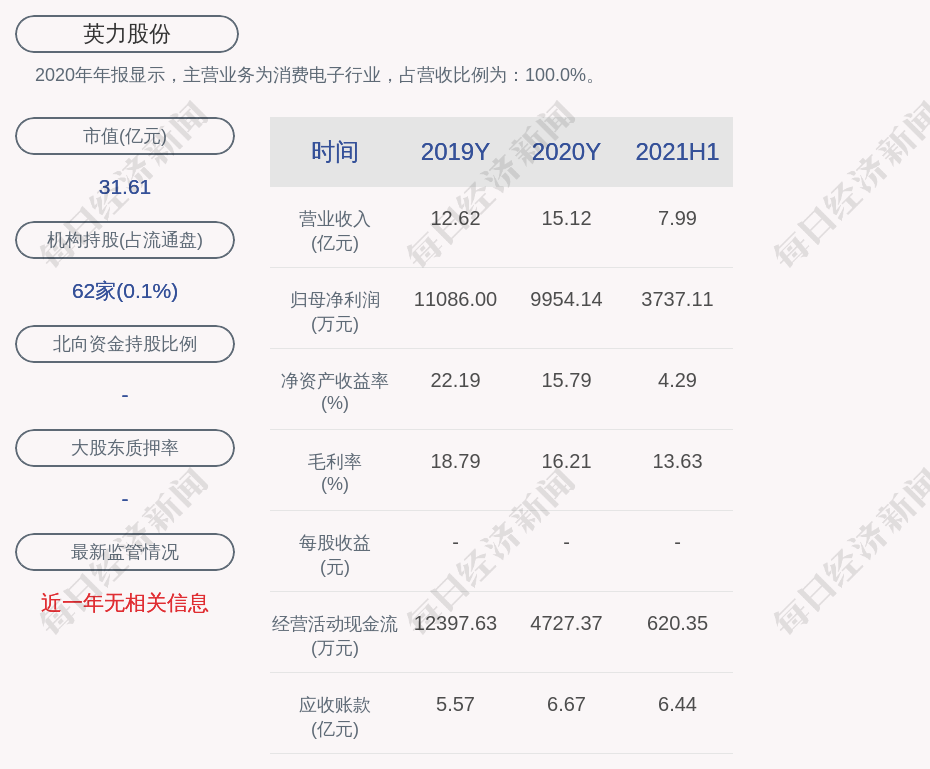Click the net profit value 3737.11
Image resolution: width=930 pixels, height=769 pixels.
(677, 299)
